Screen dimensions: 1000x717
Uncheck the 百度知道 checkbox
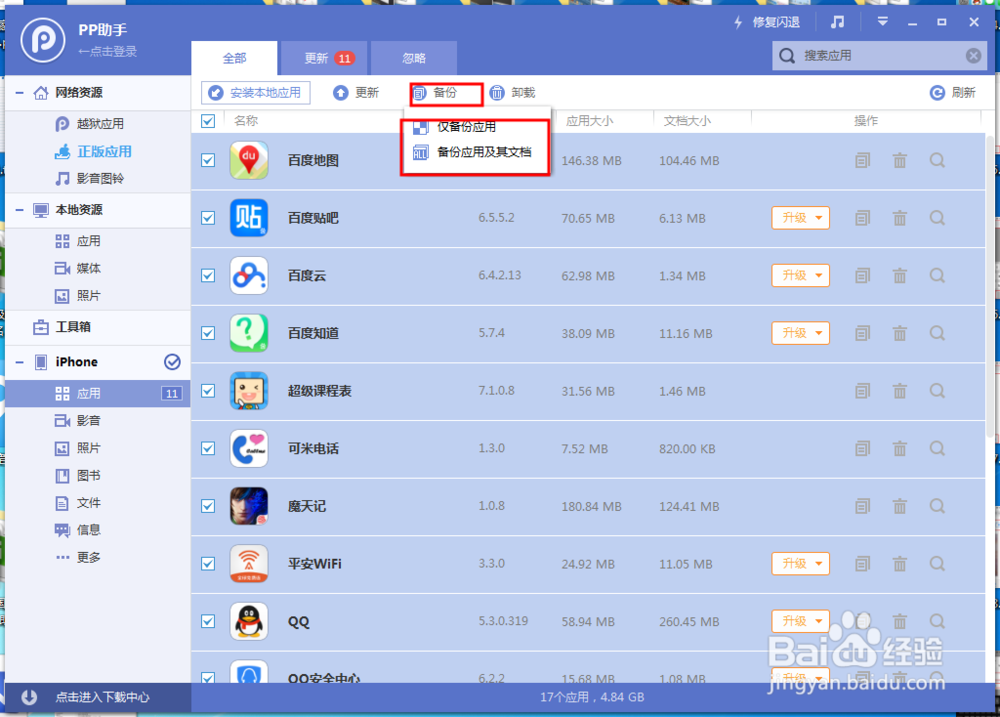pos(208,333)
